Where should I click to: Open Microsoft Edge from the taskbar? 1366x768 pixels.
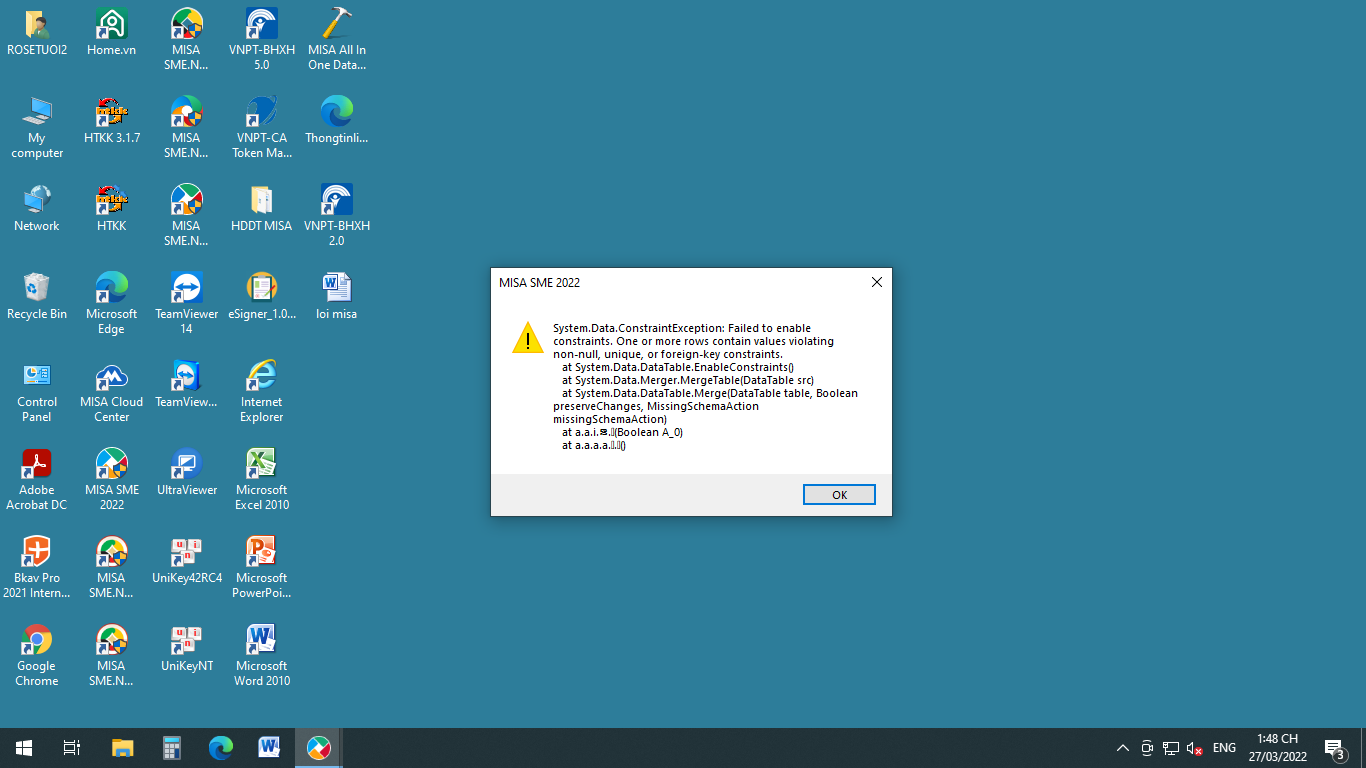tap(221, 748)
